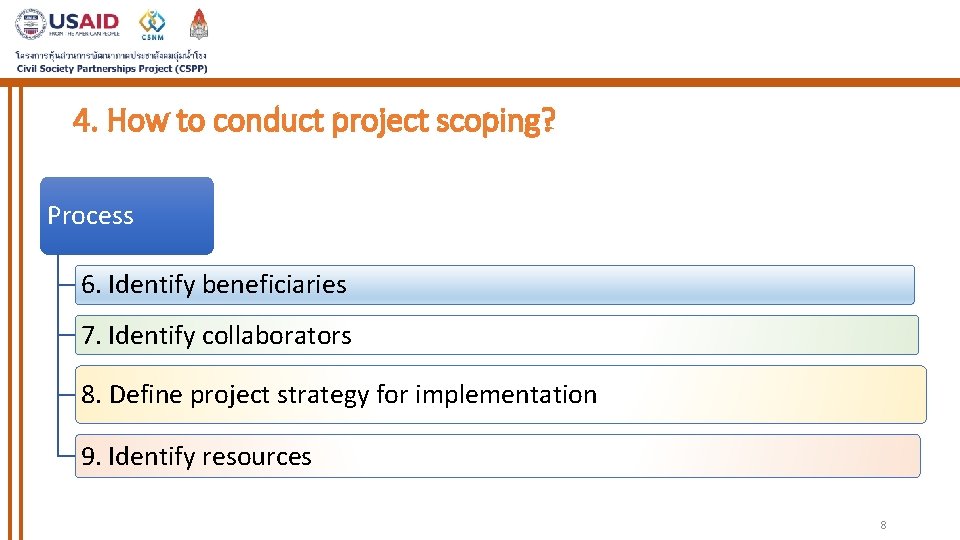
Task: Select the slide title about project scoping
Action: click(314, 120)
